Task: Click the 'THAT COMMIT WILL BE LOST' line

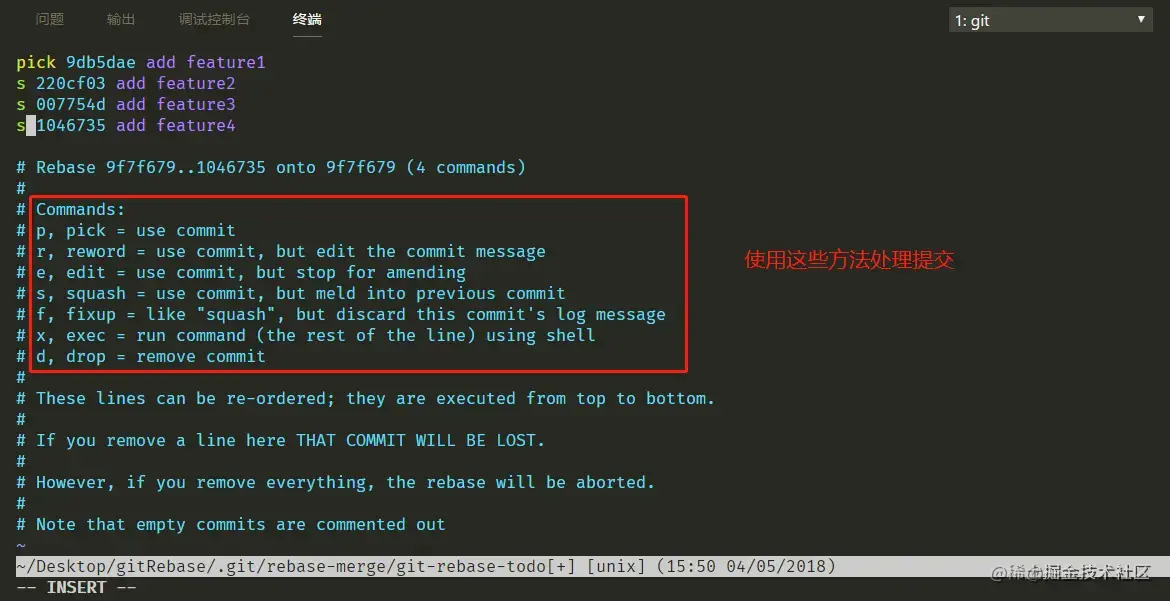Action: point(281,440)
